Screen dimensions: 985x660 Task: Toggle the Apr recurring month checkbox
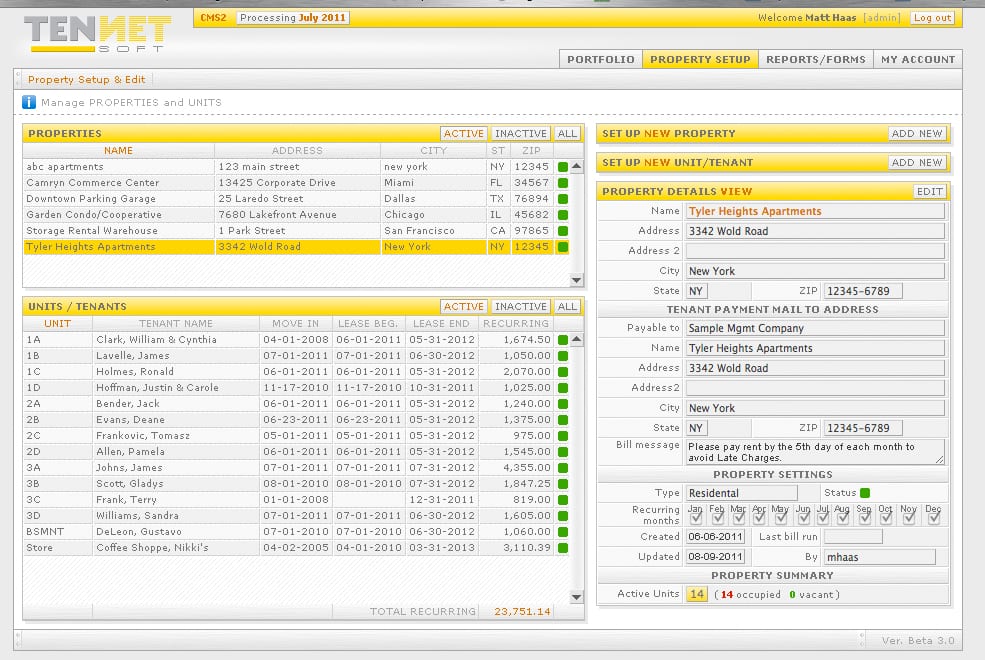tap(759, 518)
